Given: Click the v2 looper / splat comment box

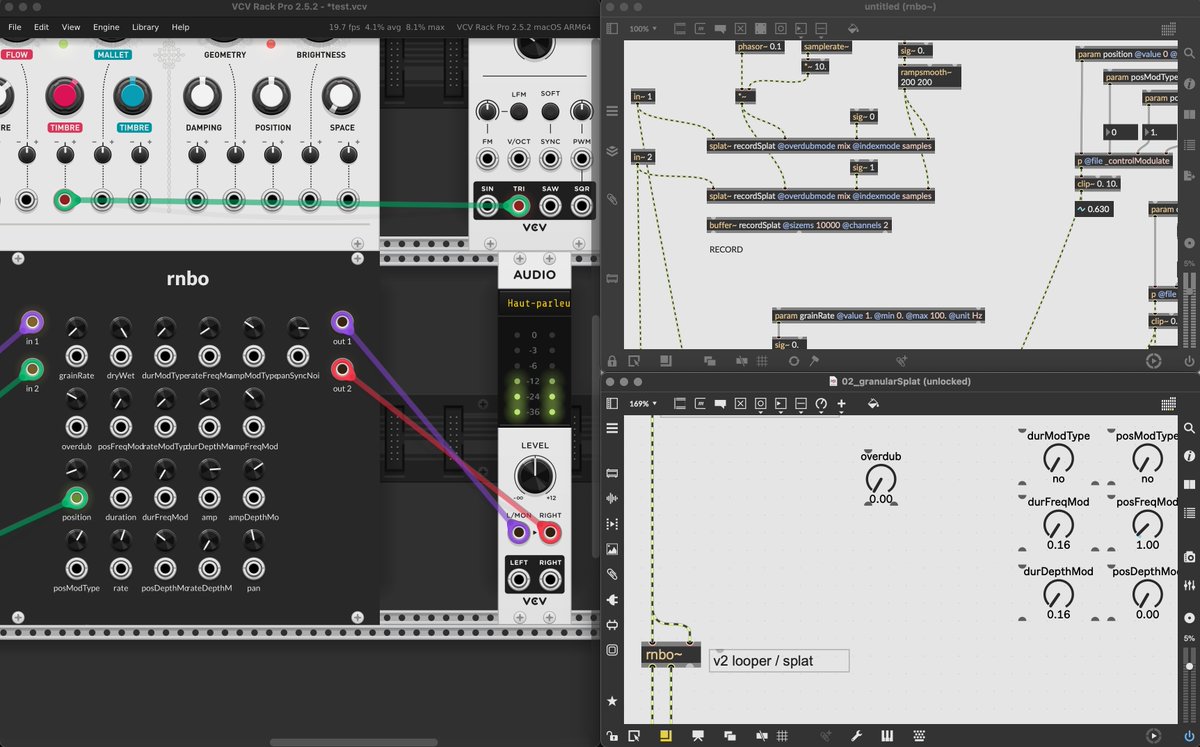Looking at the screenshot, I should pyautogui.click(x=779, y=661).
